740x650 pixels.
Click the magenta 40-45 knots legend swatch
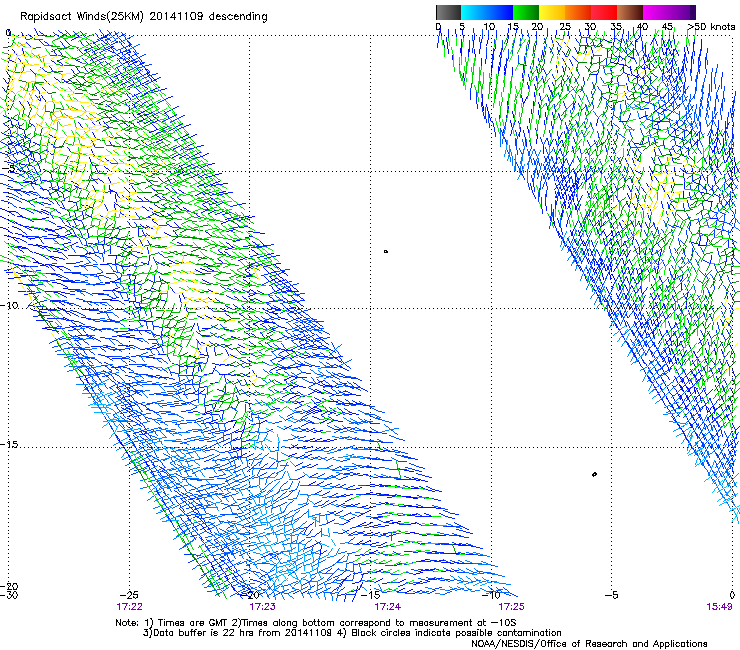(x=656, y=12)
